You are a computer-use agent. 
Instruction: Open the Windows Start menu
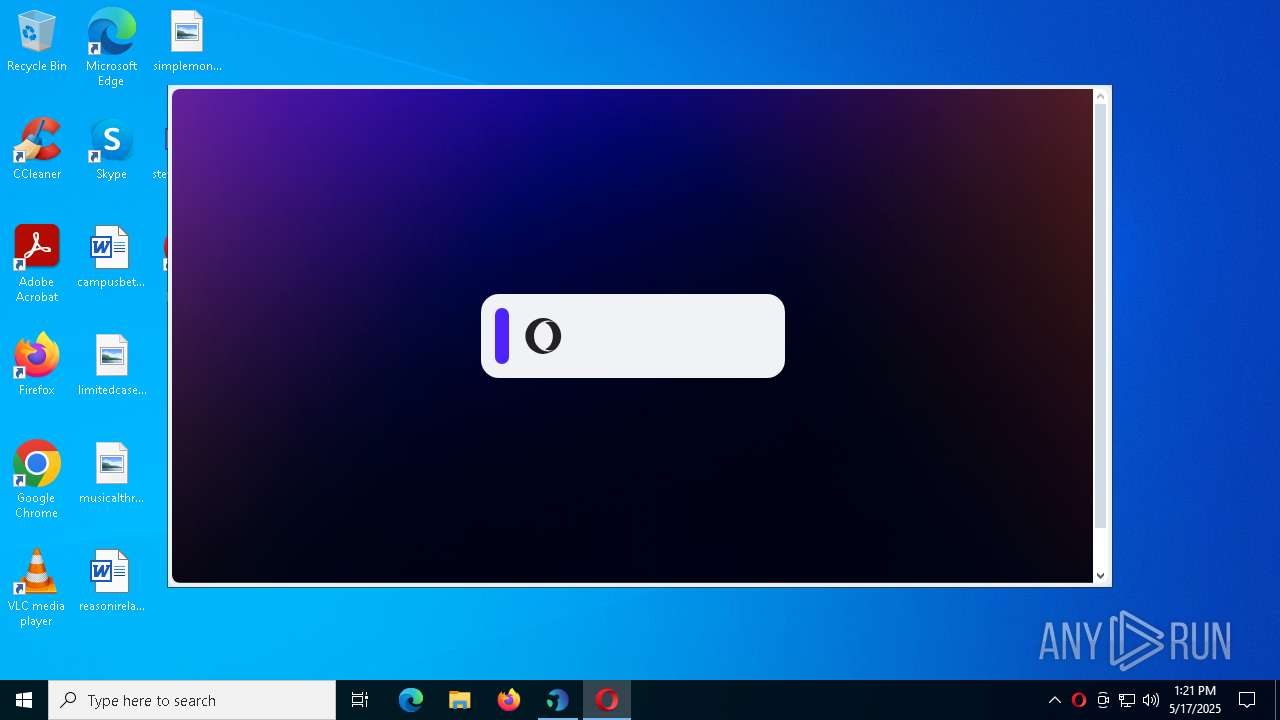point(24,700)
